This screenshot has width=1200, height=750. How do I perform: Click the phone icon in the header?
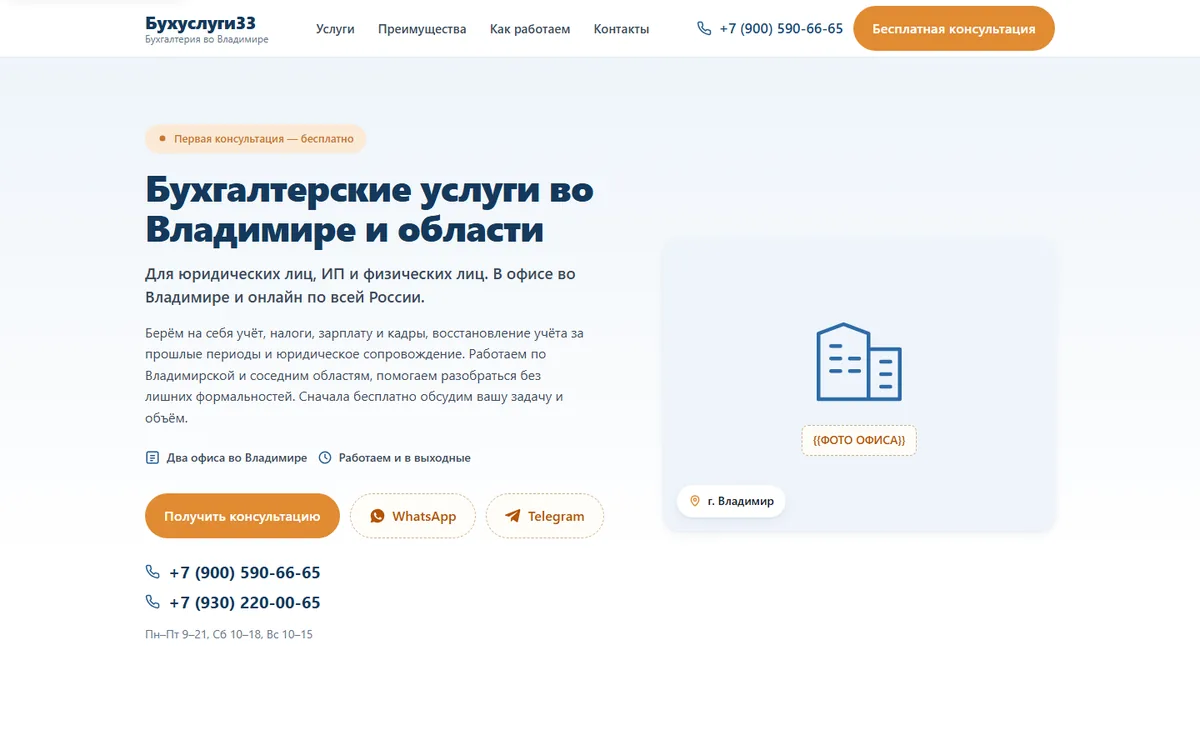tap(704, 29)
